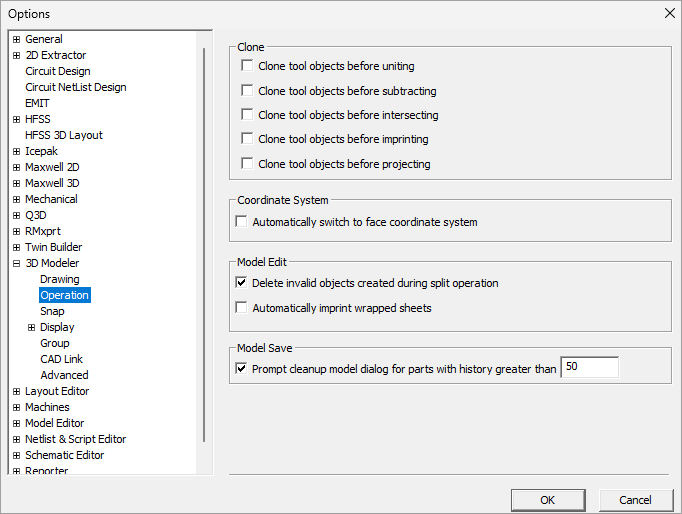Open Drawing under 3D Modeler
This screenshot has height=514, width=682.
pos(60,279)
